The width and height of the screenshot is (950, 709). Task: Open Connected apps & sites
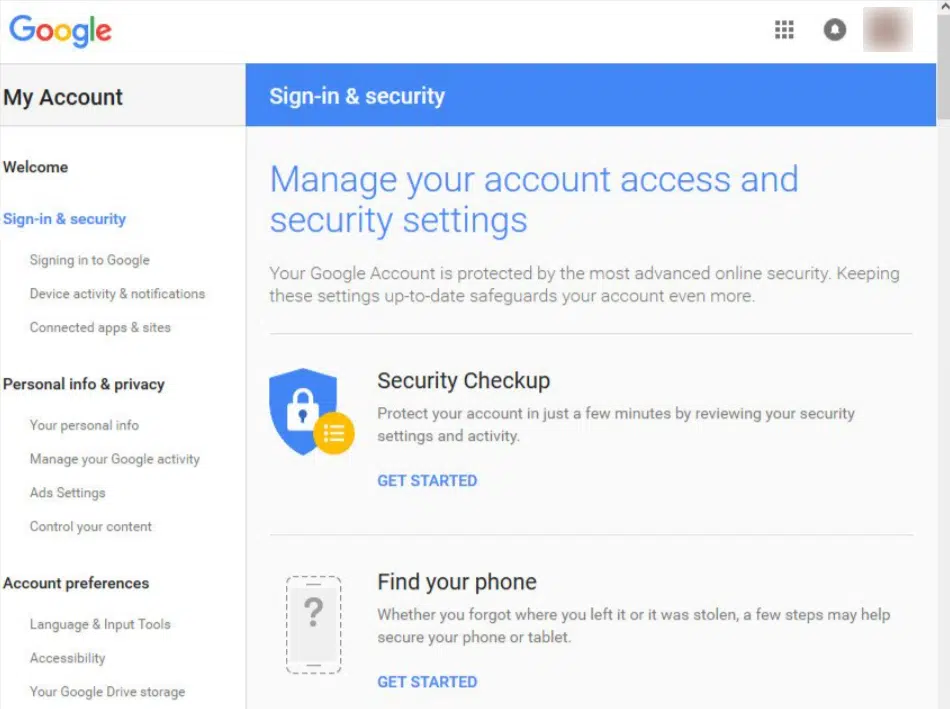(100, 327)
